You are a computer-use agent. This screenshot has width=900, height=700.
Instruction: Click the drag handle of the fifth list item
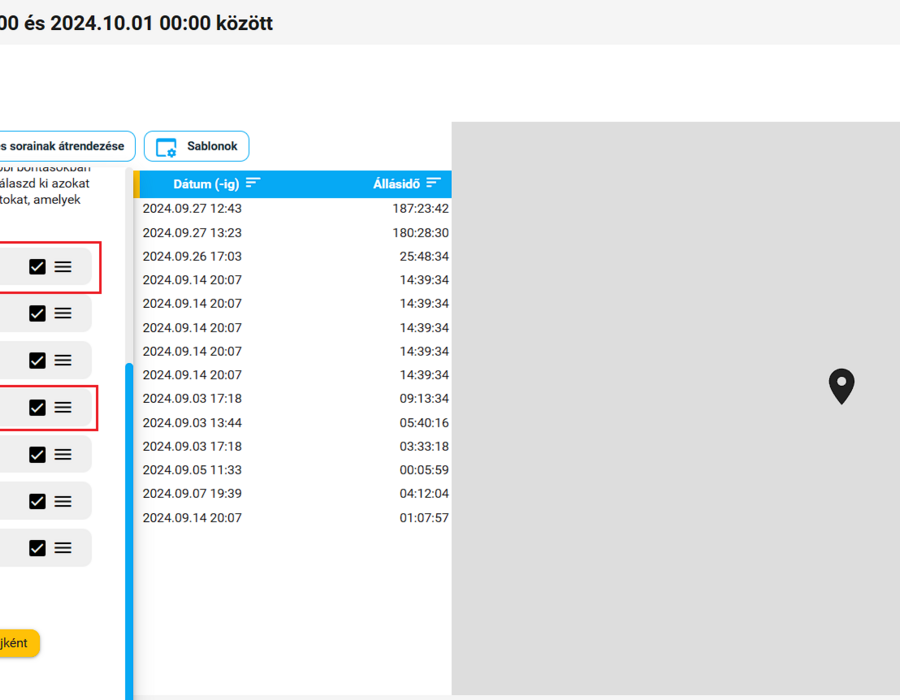[x=63, y=454]
